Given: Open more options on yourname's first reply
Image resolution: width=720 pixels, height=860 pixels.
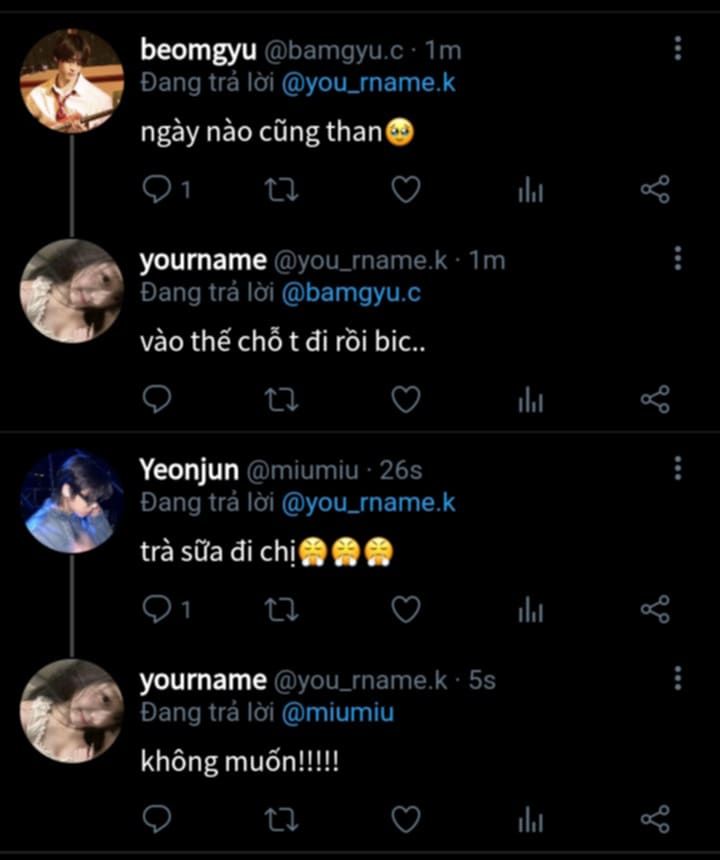Looking at the screenshot, I should (678, 259).
